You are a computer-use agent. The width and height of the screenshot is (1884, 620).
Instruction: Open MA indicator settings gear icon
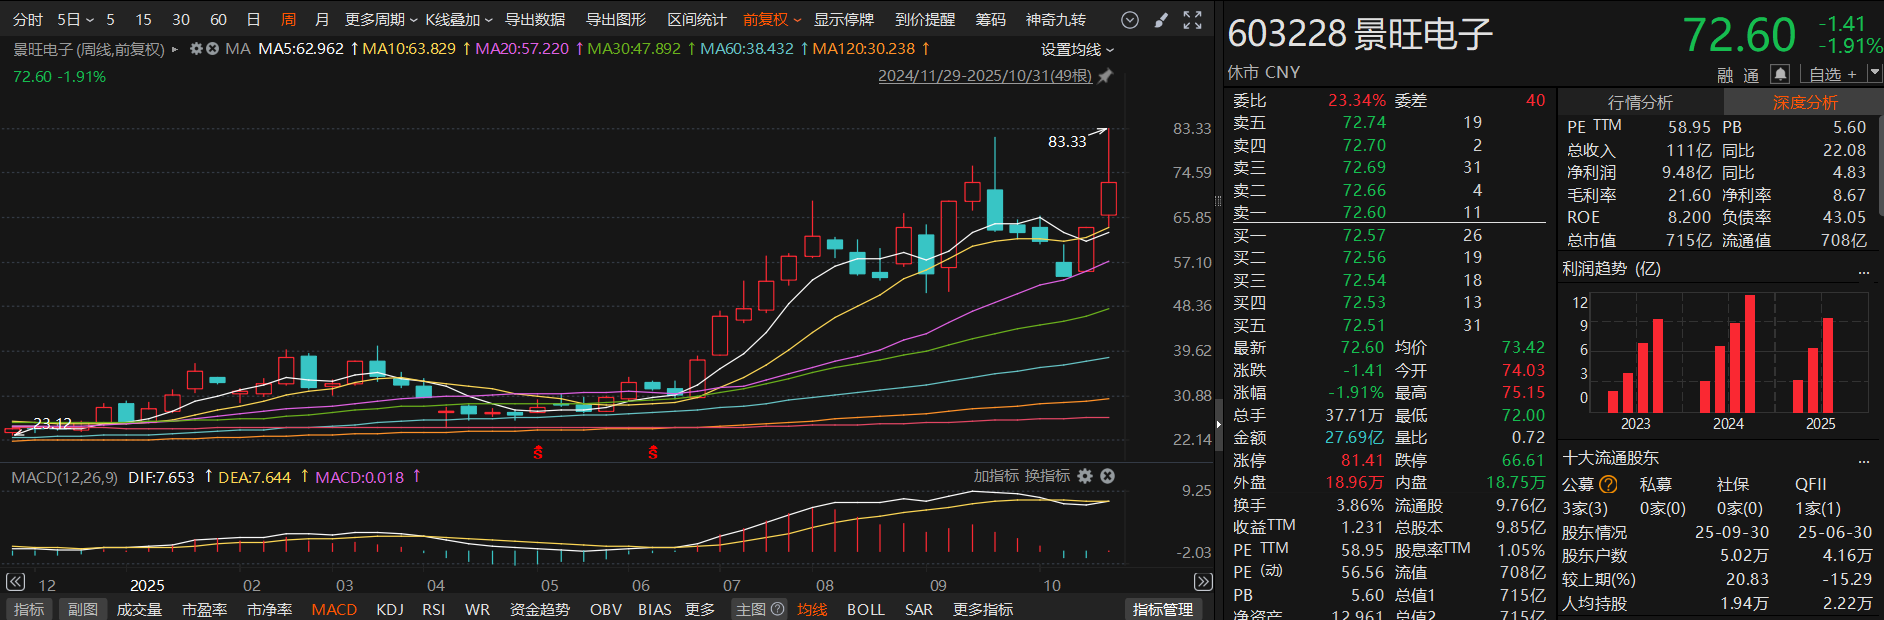click(x=196, y=48)
